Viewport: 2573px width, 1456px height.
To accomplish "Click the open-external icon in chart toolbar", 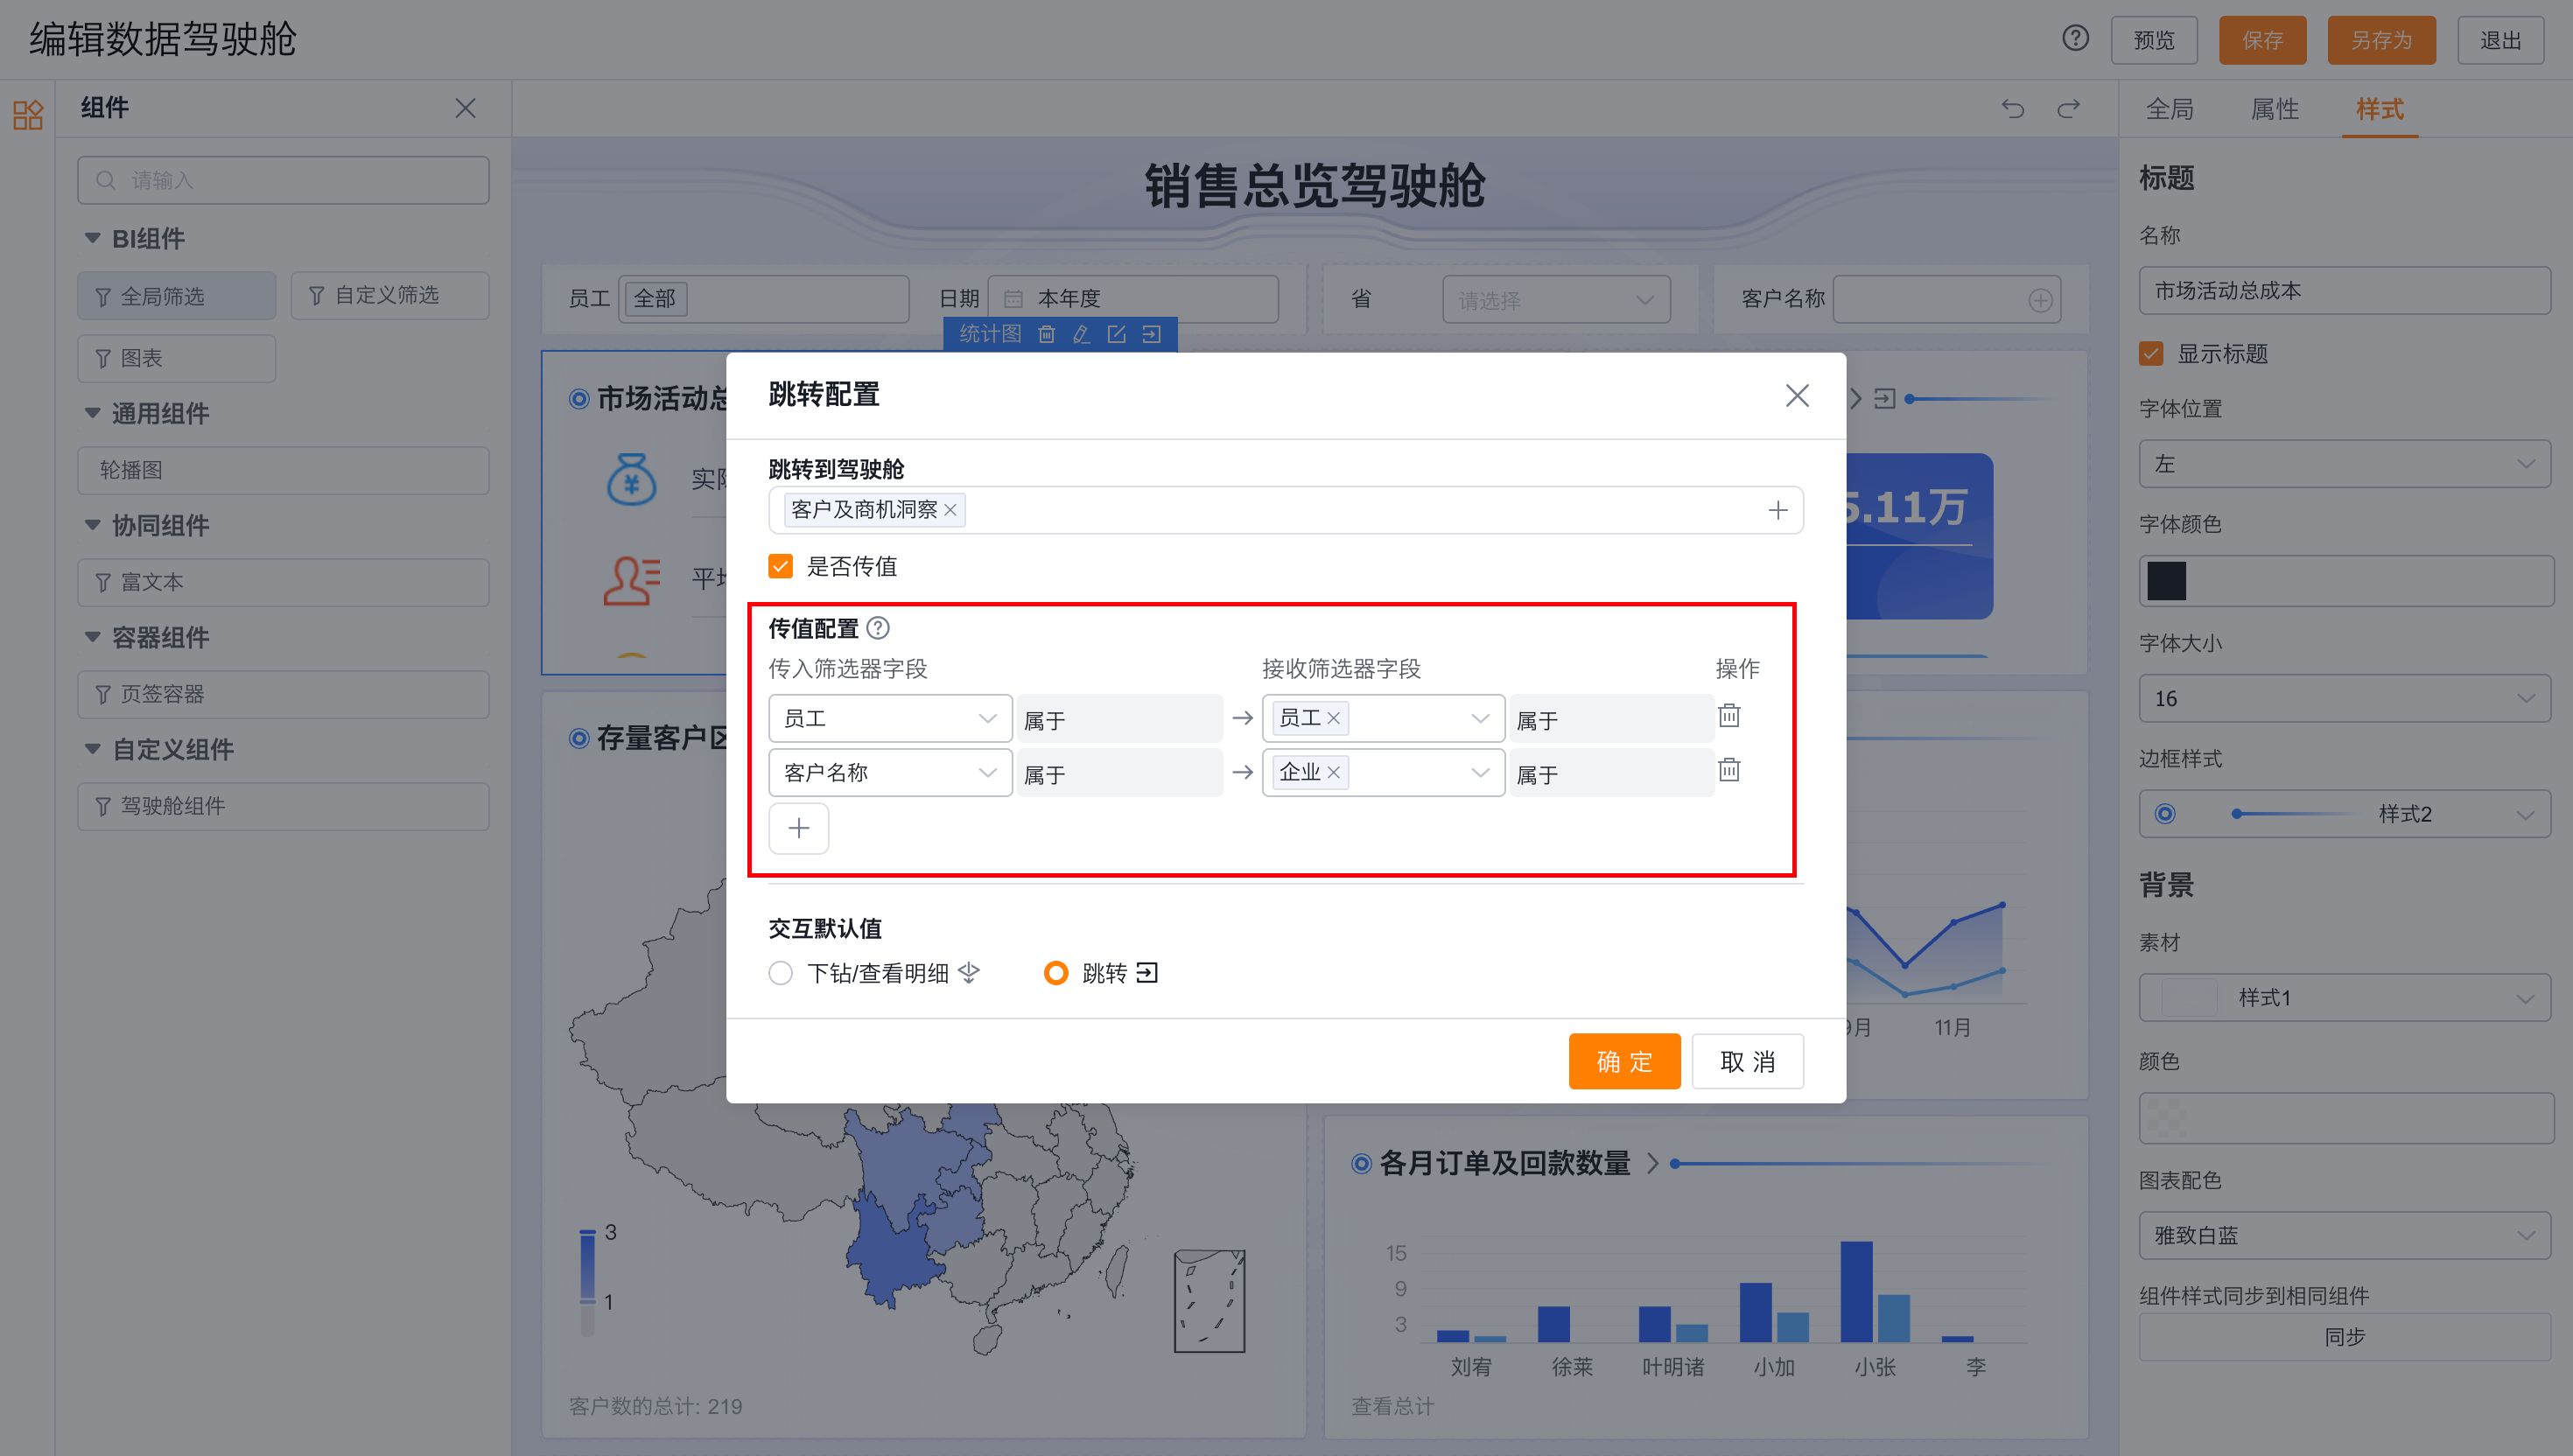I will click(x=1116, y=334).
